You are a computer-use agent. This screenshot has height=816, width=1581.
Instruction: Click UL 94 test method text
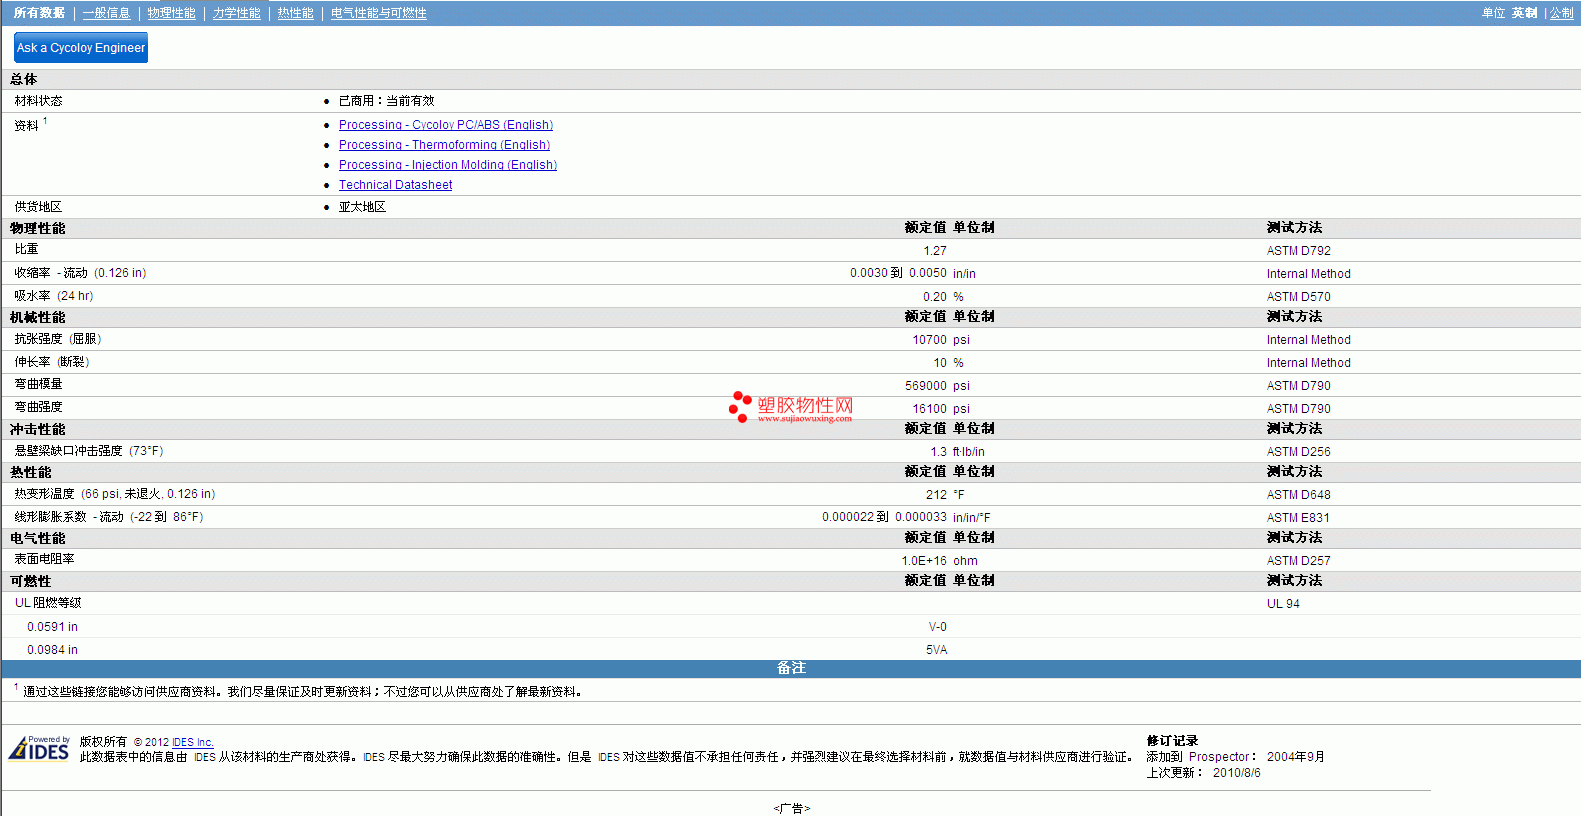click(x=1283, y=604)
